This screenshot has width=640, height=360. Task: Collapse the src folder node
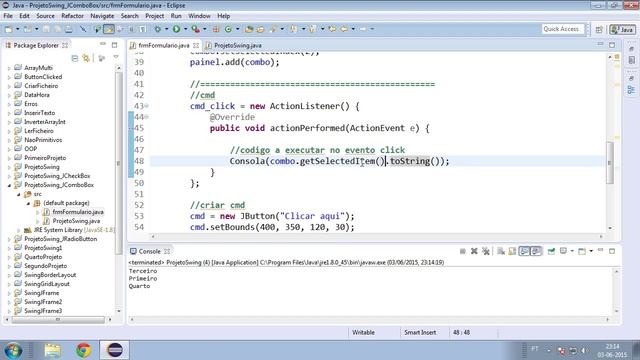(x=18, y=194)
